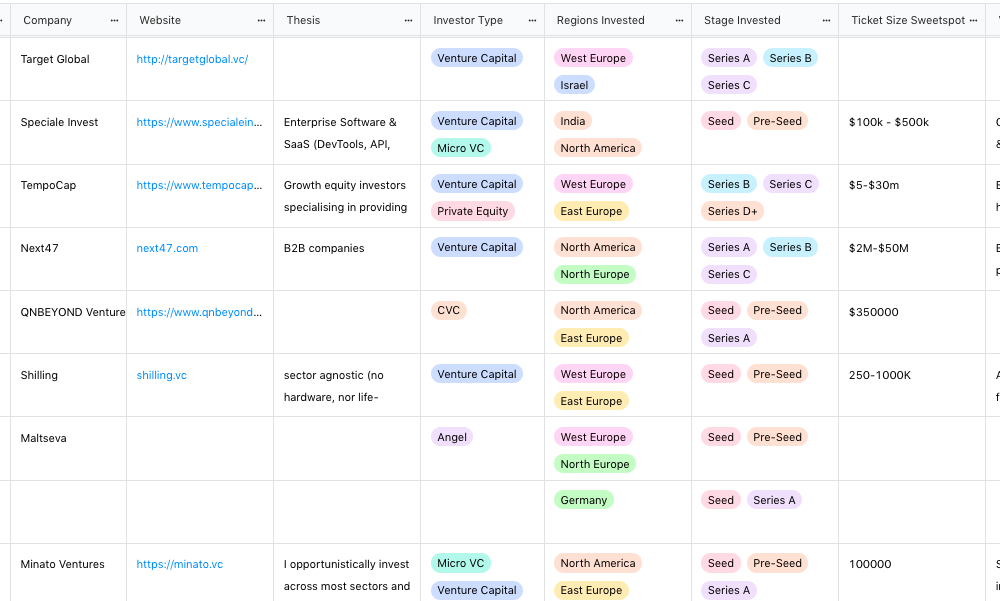The width and height of the screenshot is (1000, 601).
Task: Select the Germany region tag
Action: point(584,500)
